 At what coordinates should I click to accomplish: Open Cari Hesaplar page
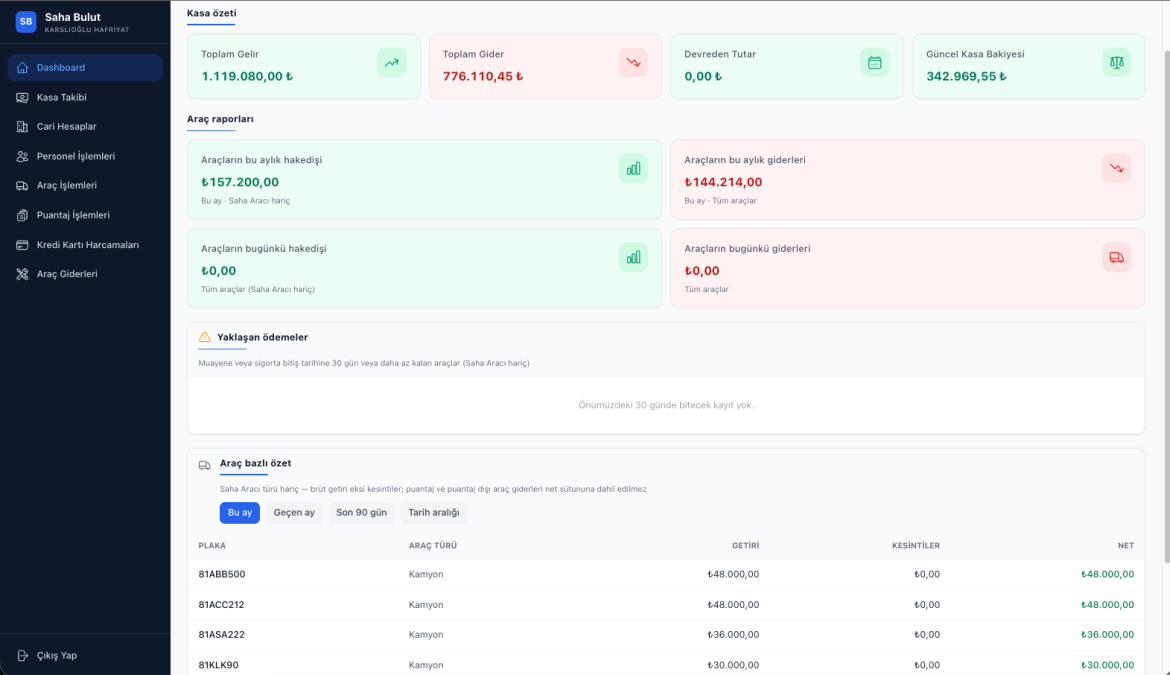point(66,127)
